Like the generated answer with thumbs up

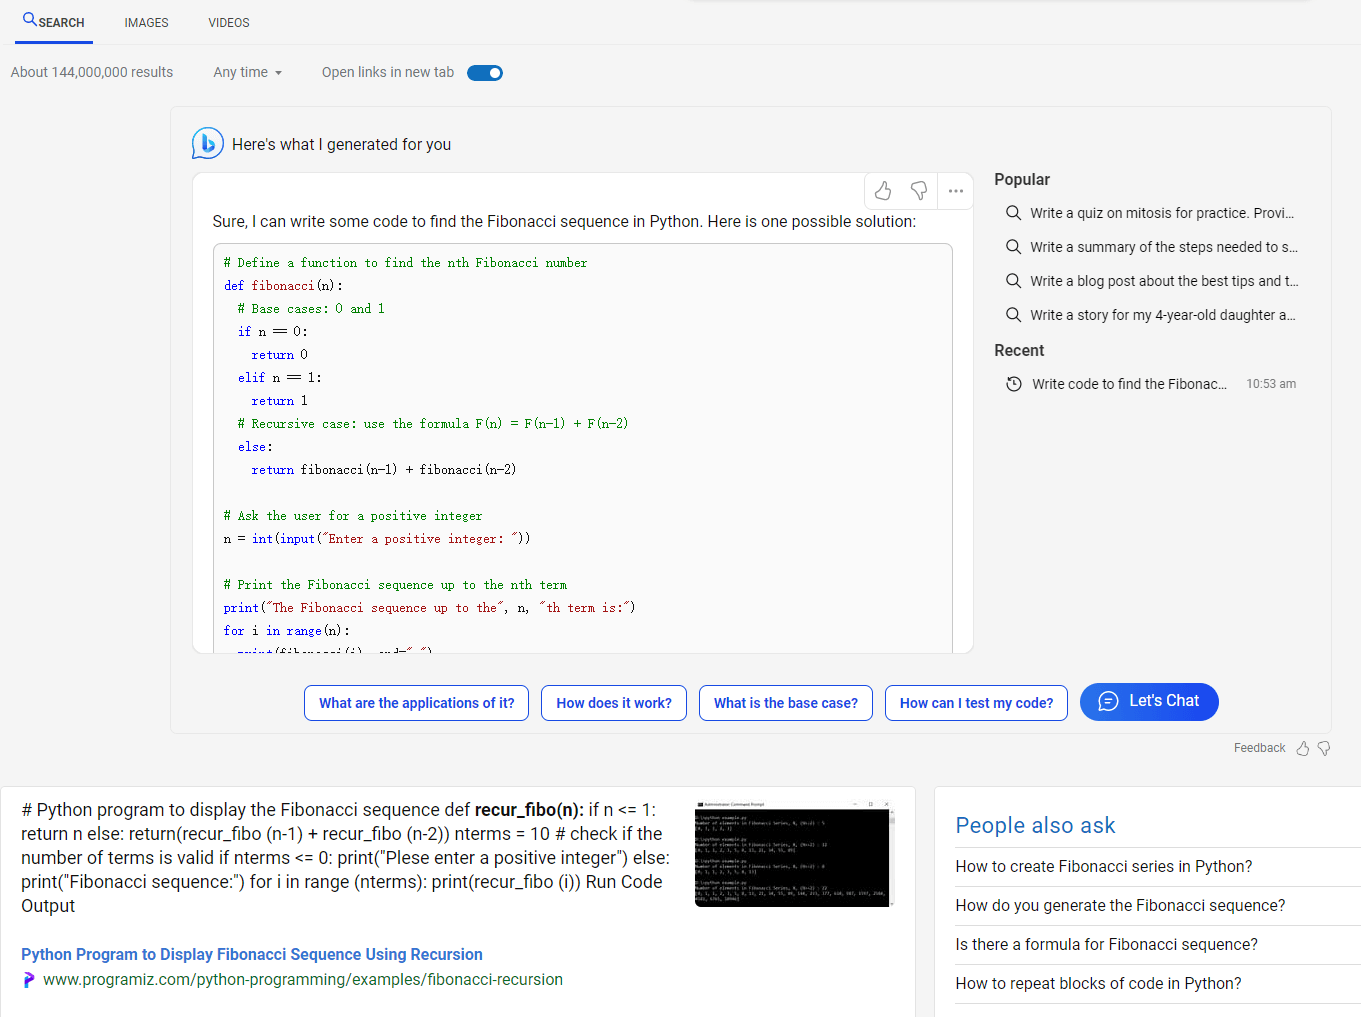883,191
